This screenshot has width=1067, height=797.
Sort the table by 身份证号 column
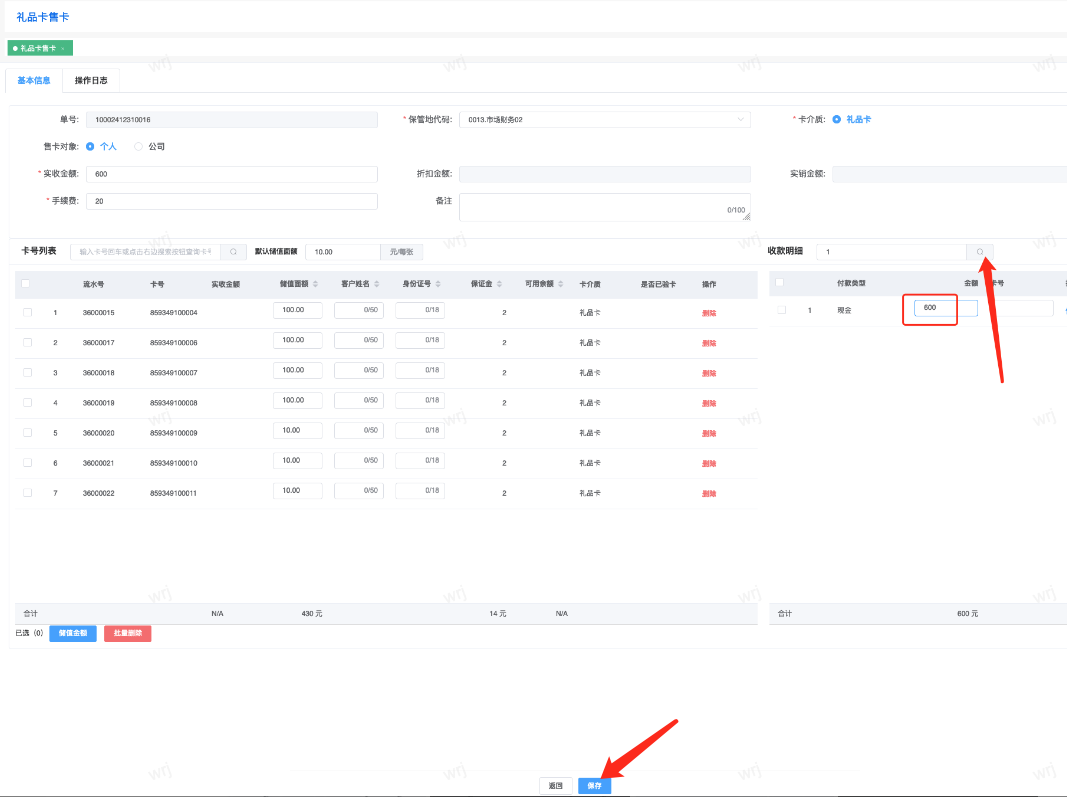coord(438,284)
